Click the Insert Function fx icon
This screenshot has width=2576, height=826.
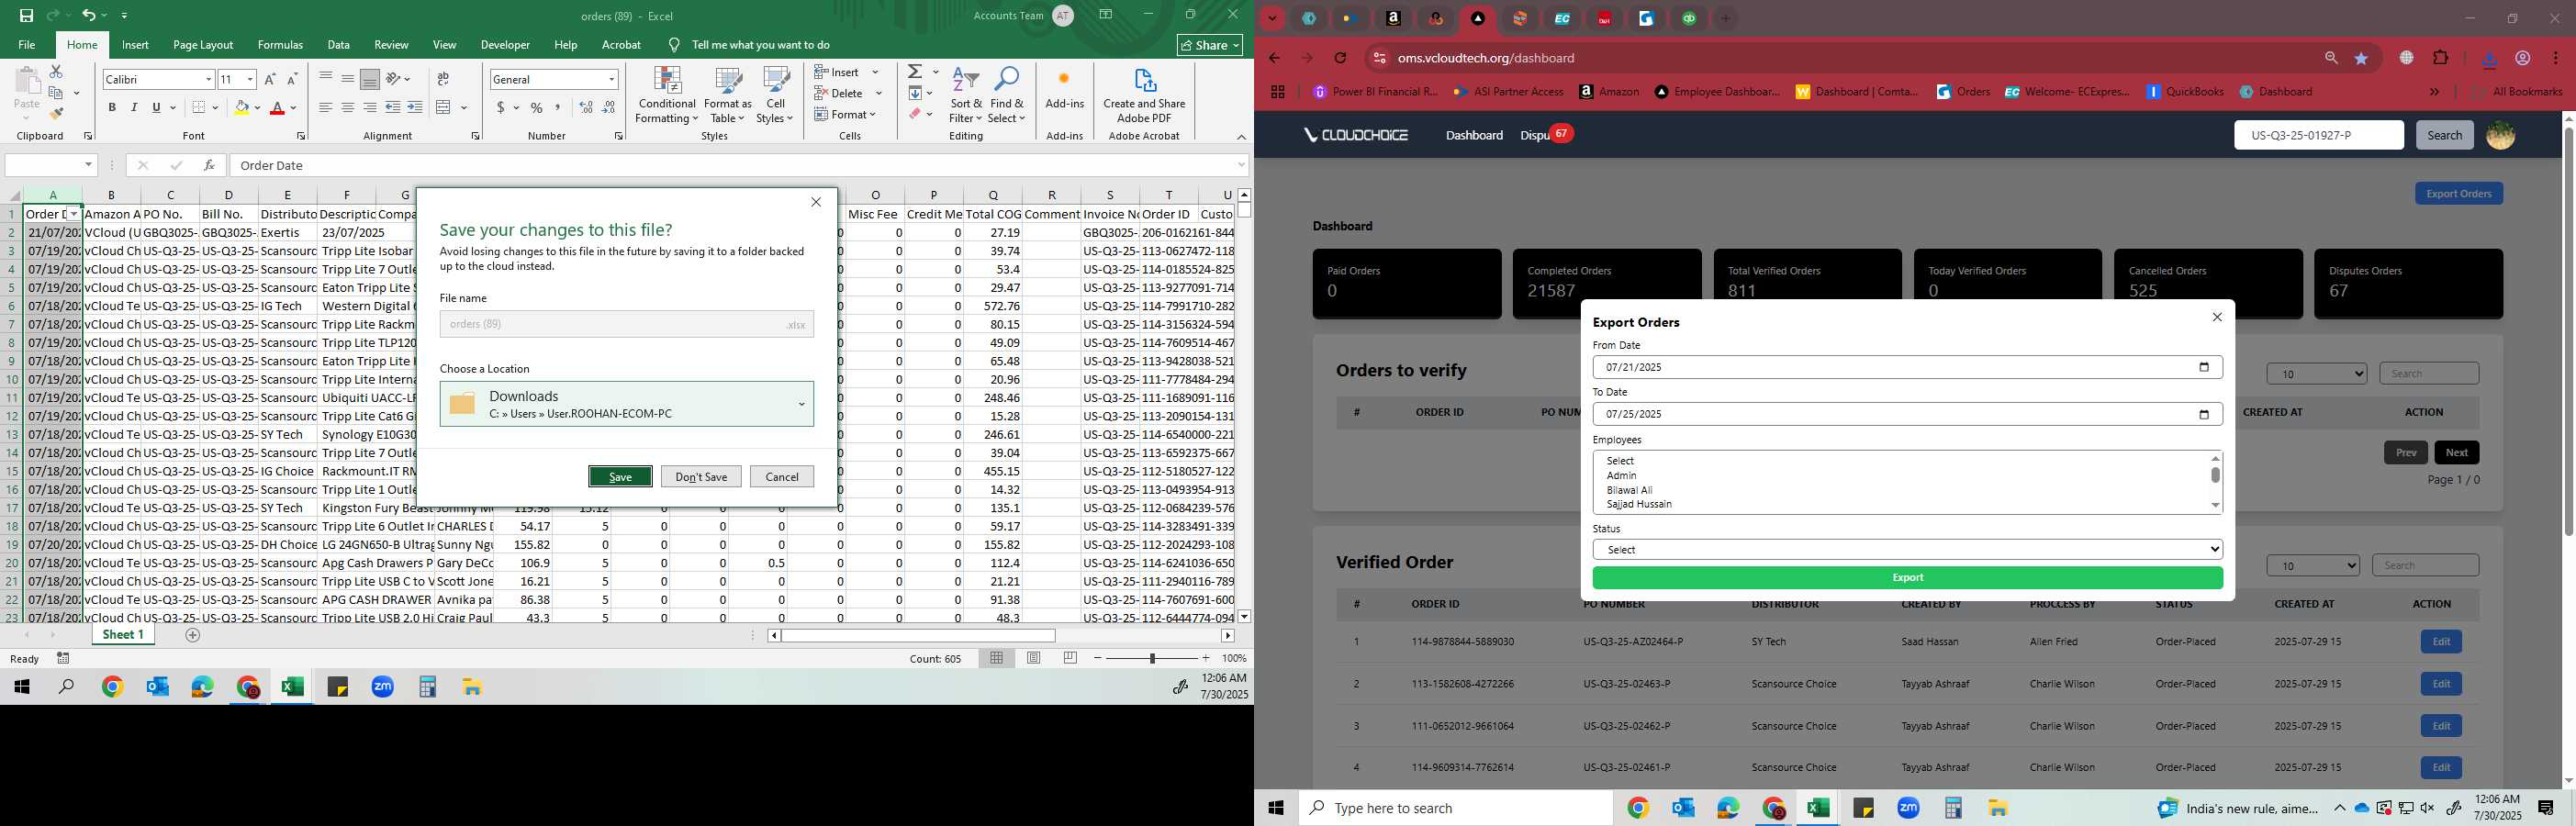[209, 165]
